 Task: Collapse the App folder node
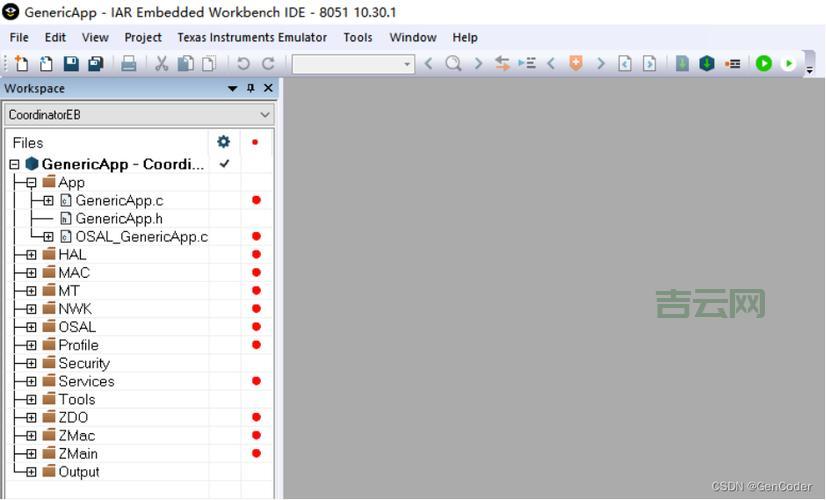pyautogui.click(x=31, y=183)
